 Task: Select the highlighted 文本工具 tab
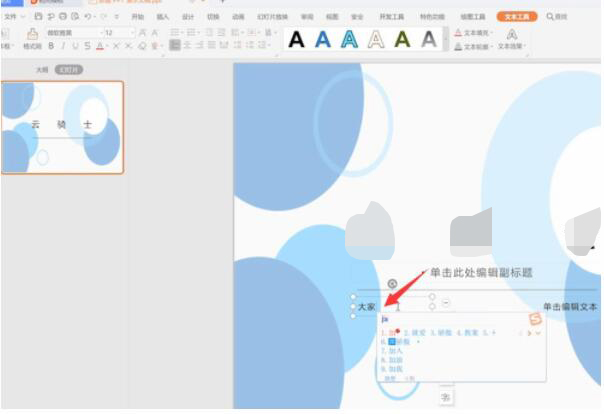coord(517,17)
